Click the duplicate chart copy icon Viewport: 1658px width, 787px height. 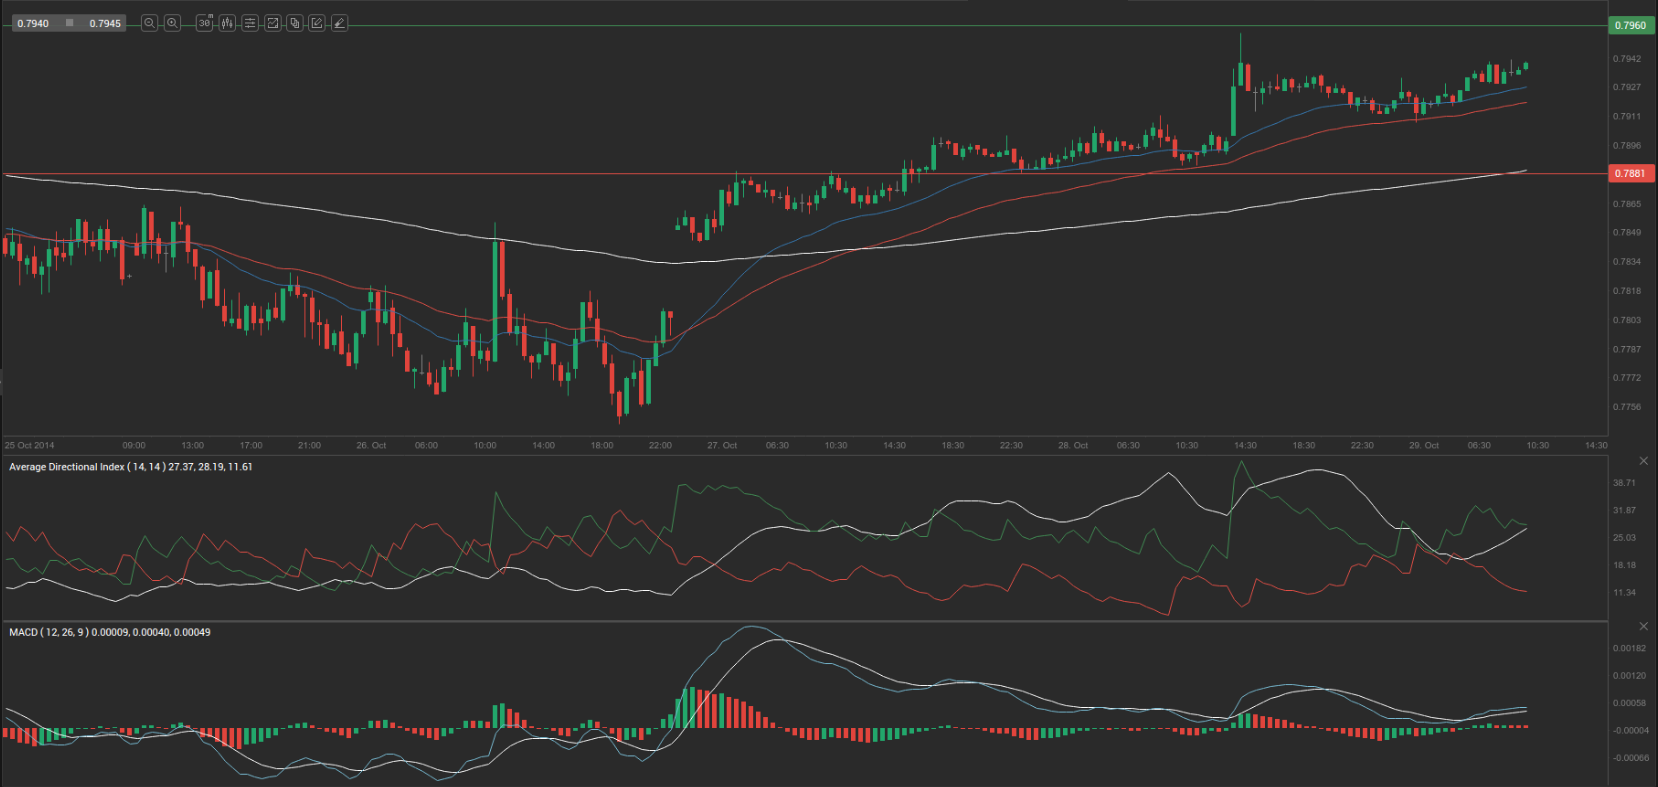[x=295, y=23]
